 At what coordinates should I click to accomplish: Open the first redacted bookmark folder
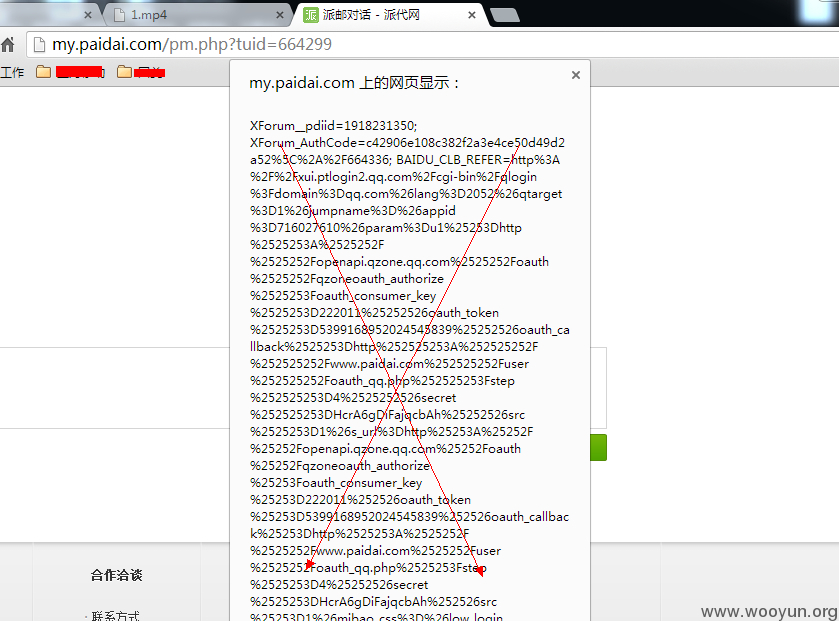pos(70,72)
